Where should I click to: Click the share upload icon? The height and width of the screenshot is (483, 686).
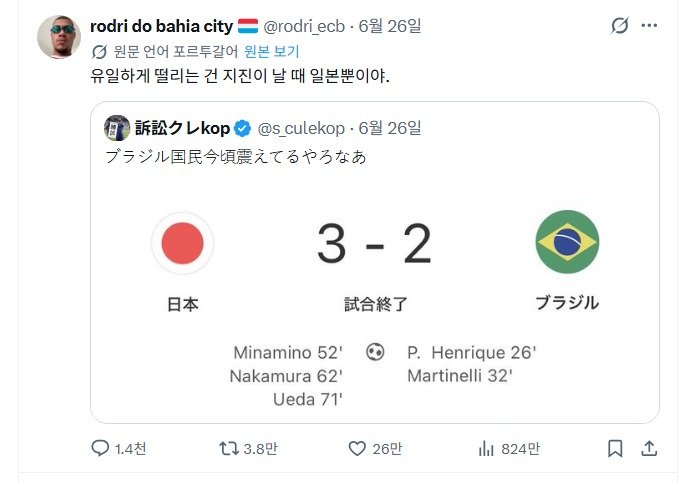[x=649, y=448]
